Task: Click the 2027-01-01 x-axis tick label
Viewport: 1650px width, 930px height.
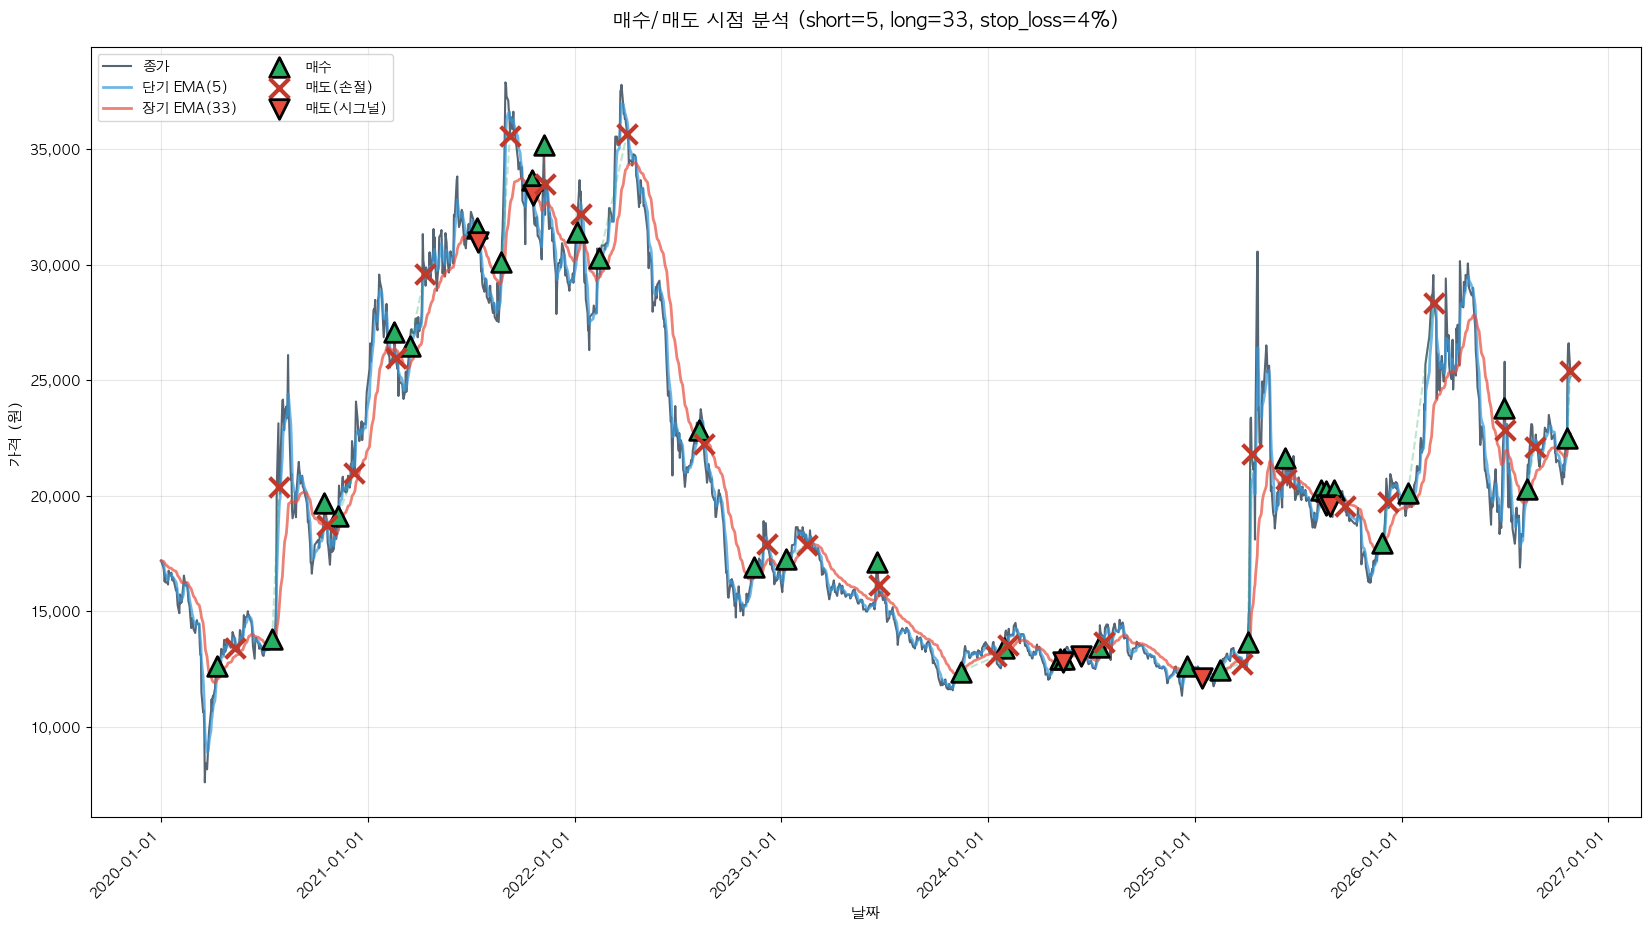Action: pyautogui.click(x=1574, y=863)
